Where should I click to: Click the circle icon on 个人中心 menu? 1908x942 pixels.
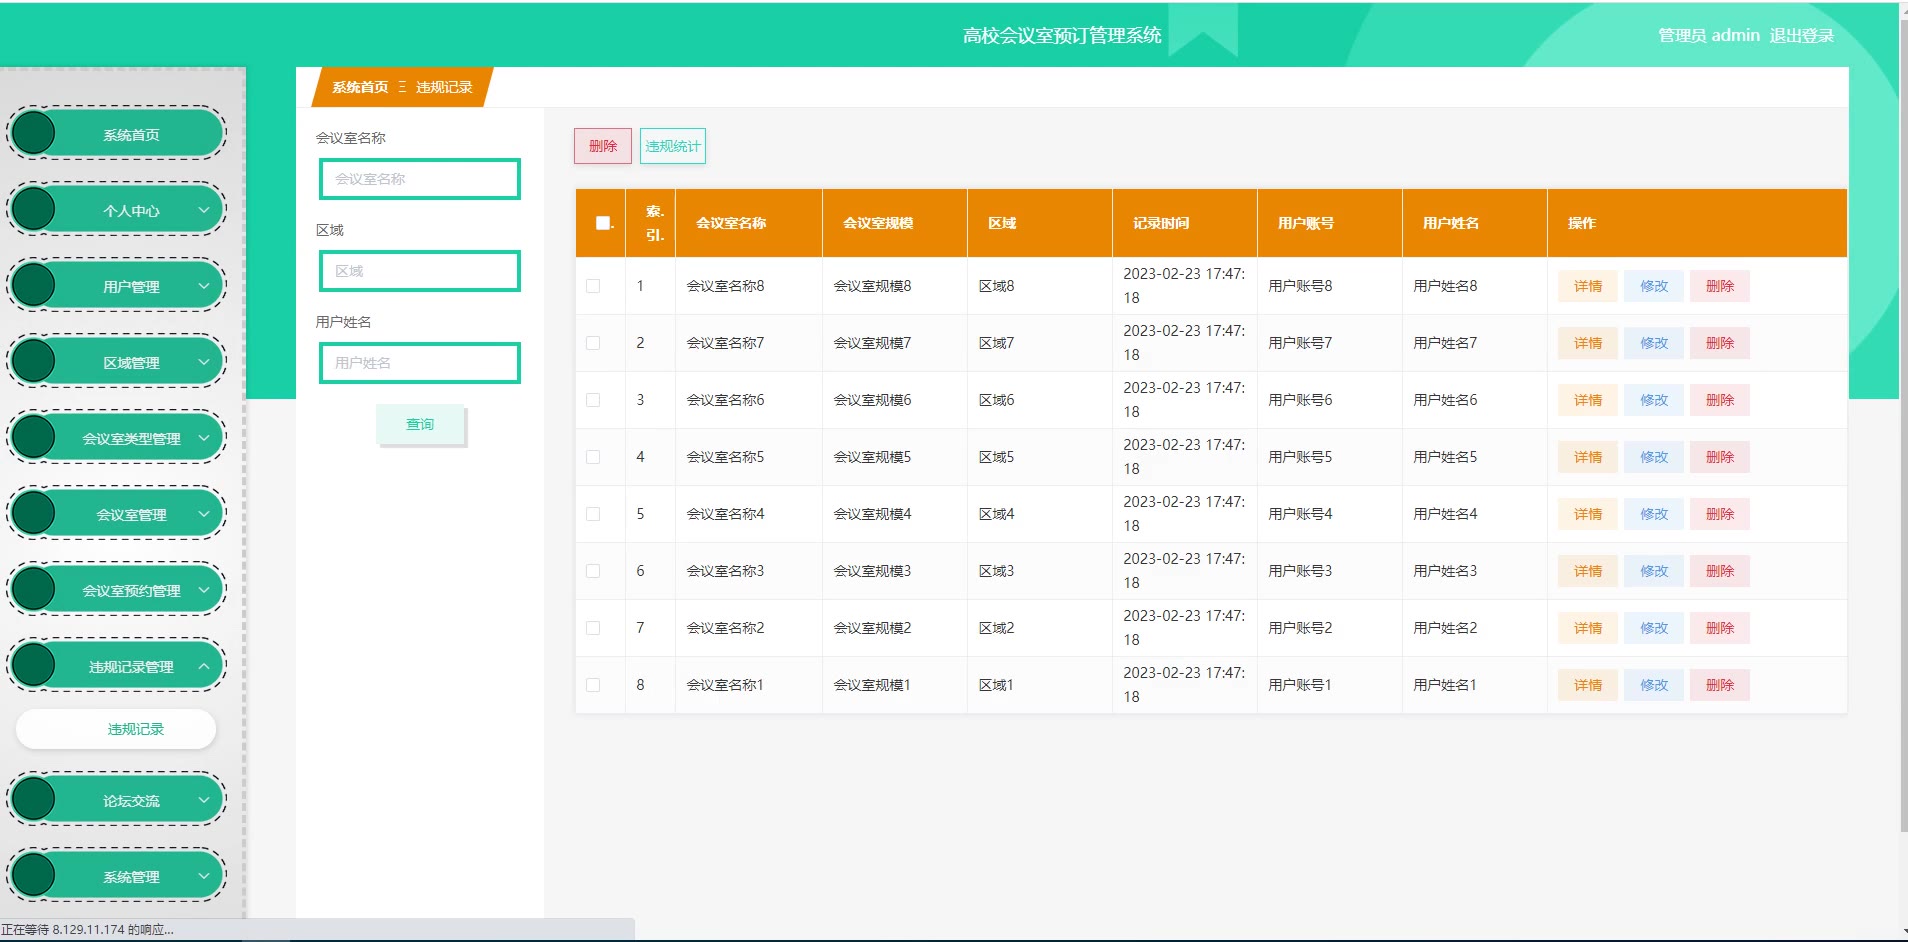[34, 210]
